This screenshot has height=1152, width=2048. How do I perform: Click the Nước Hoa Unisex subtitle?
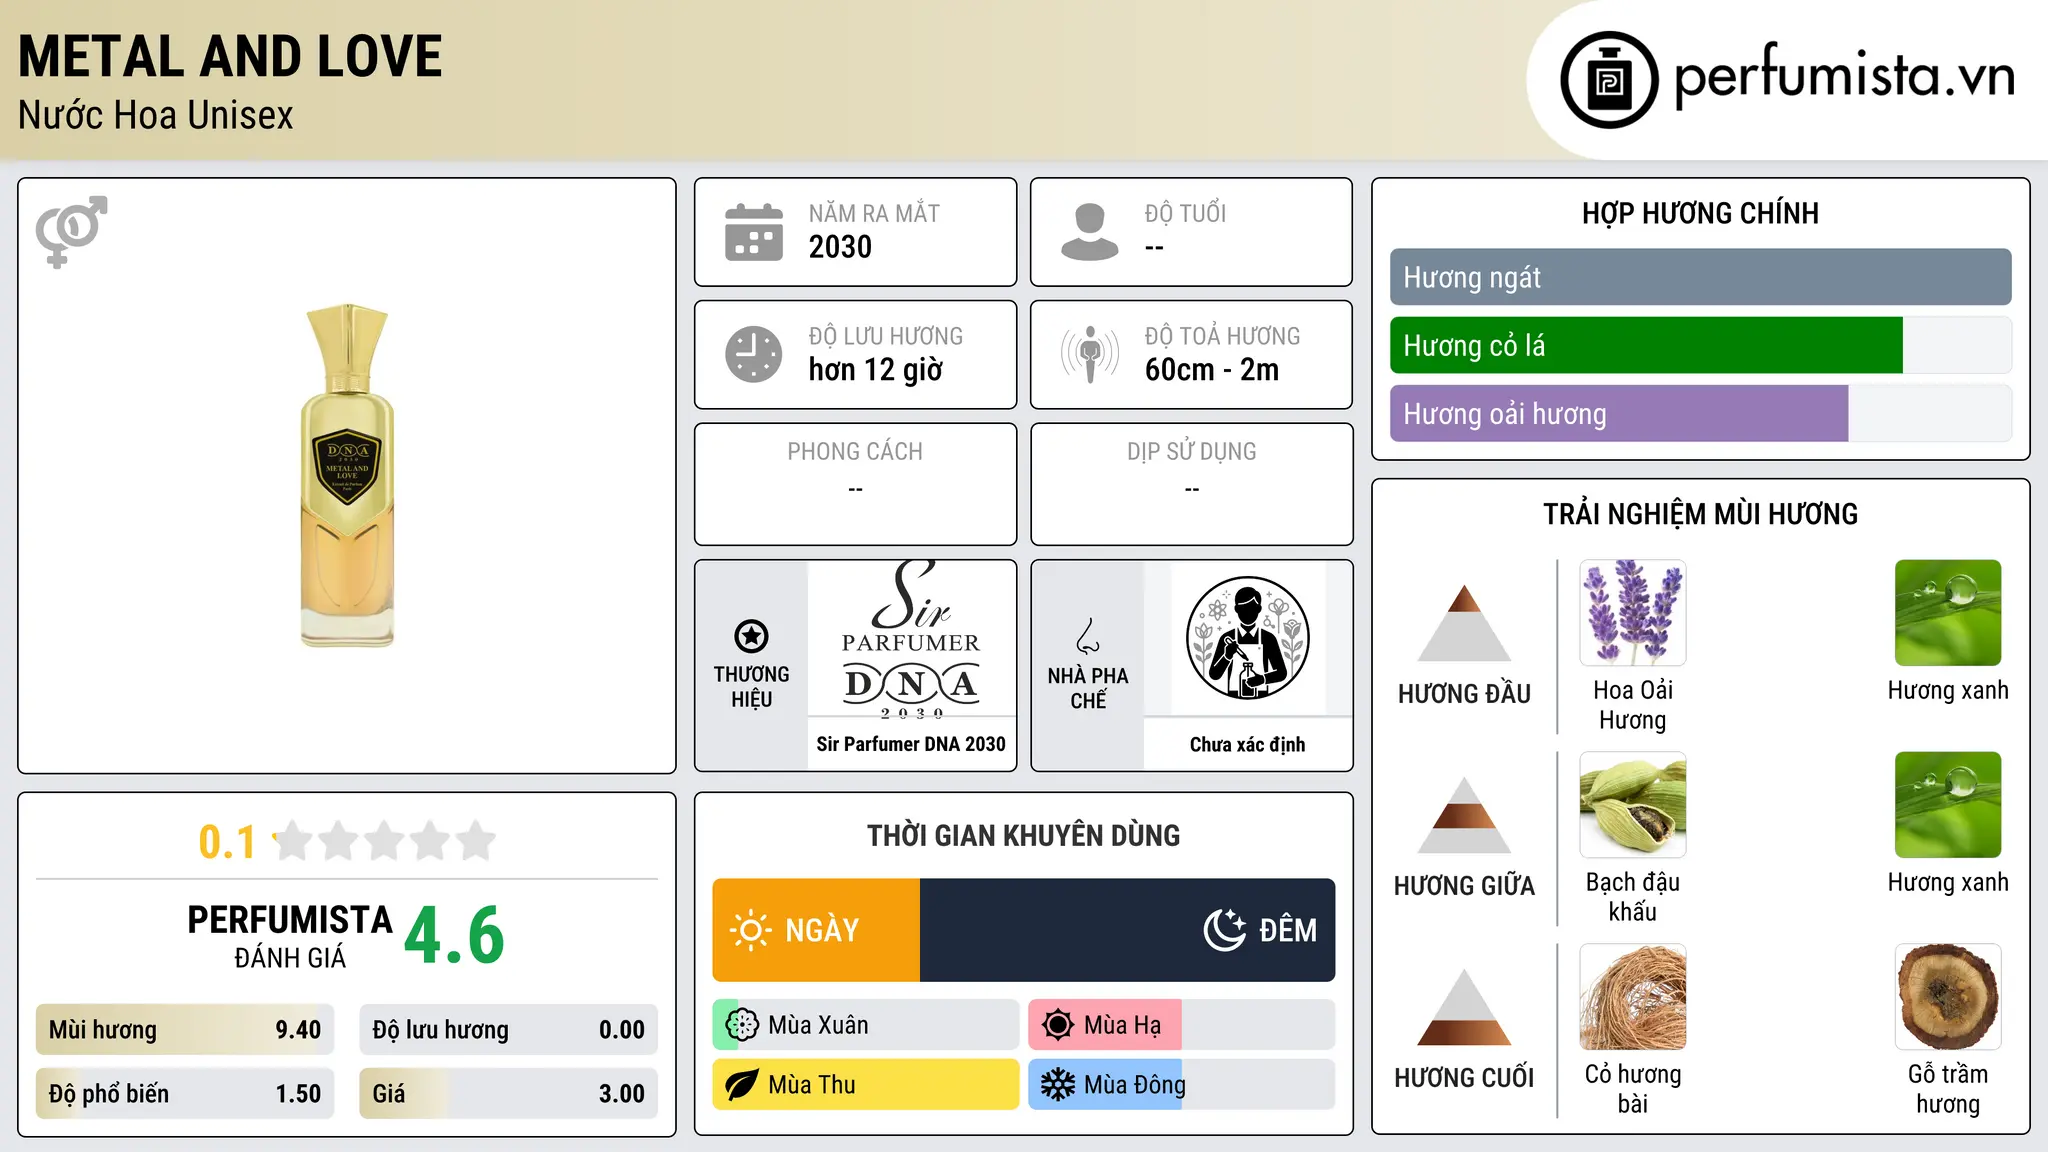click(x=156, y=115)
